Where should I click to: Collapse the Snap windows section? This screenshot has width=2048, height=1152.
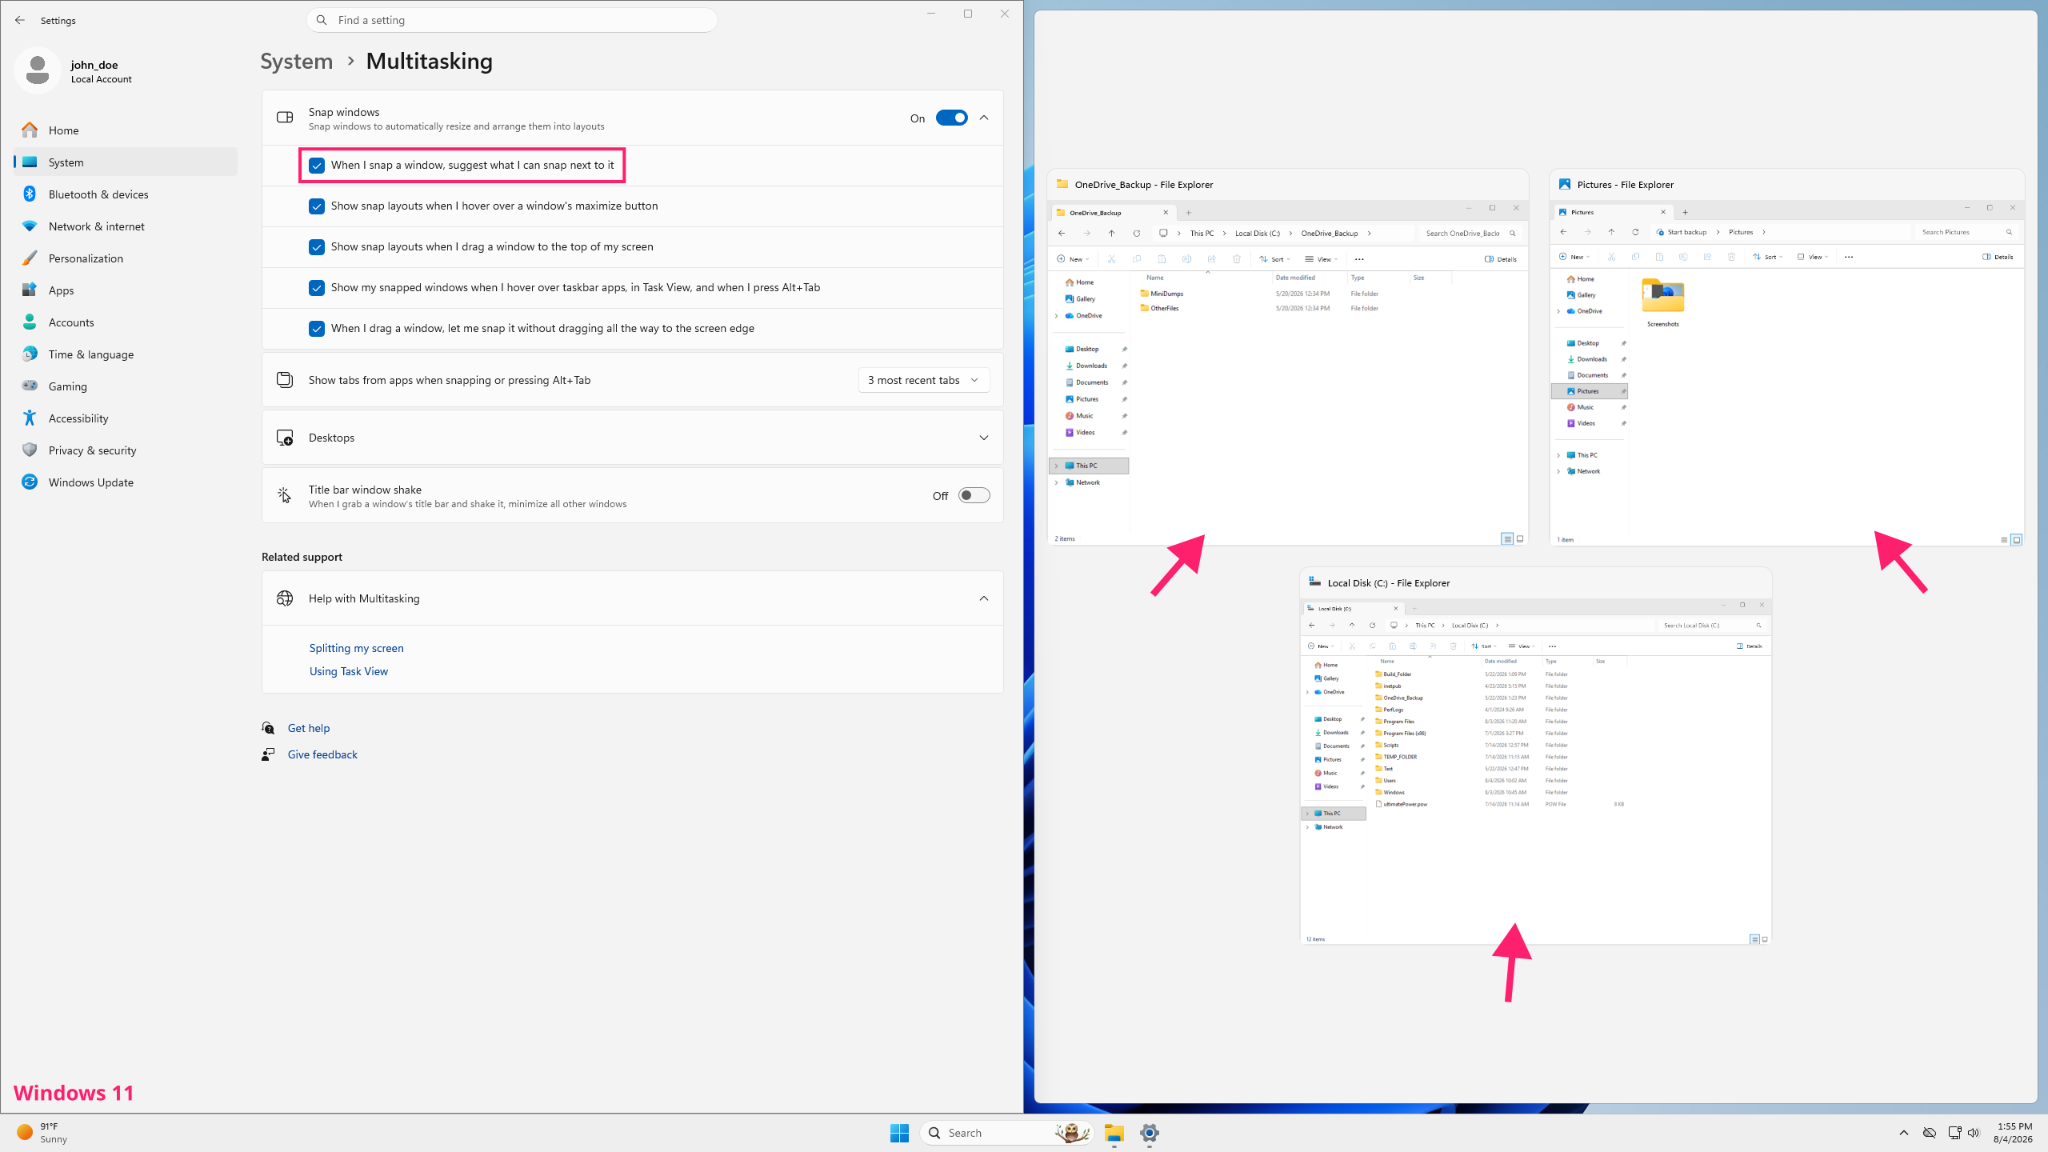pyautogui.click(x=984, y=118)
